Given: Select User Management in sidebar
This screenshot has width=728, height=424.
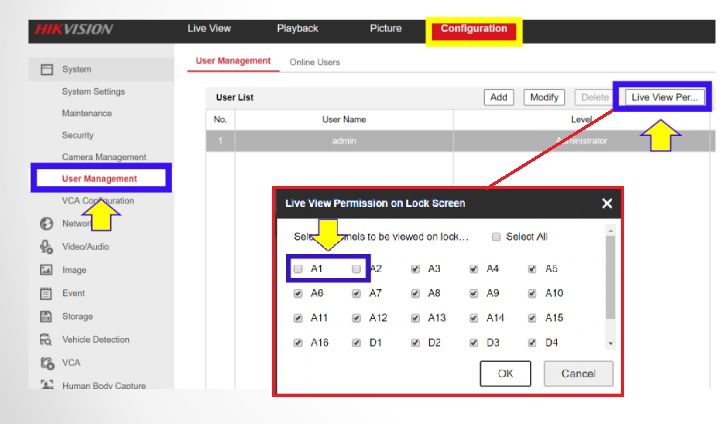Looking at the screenshot, I should click(x=101, y=178).
